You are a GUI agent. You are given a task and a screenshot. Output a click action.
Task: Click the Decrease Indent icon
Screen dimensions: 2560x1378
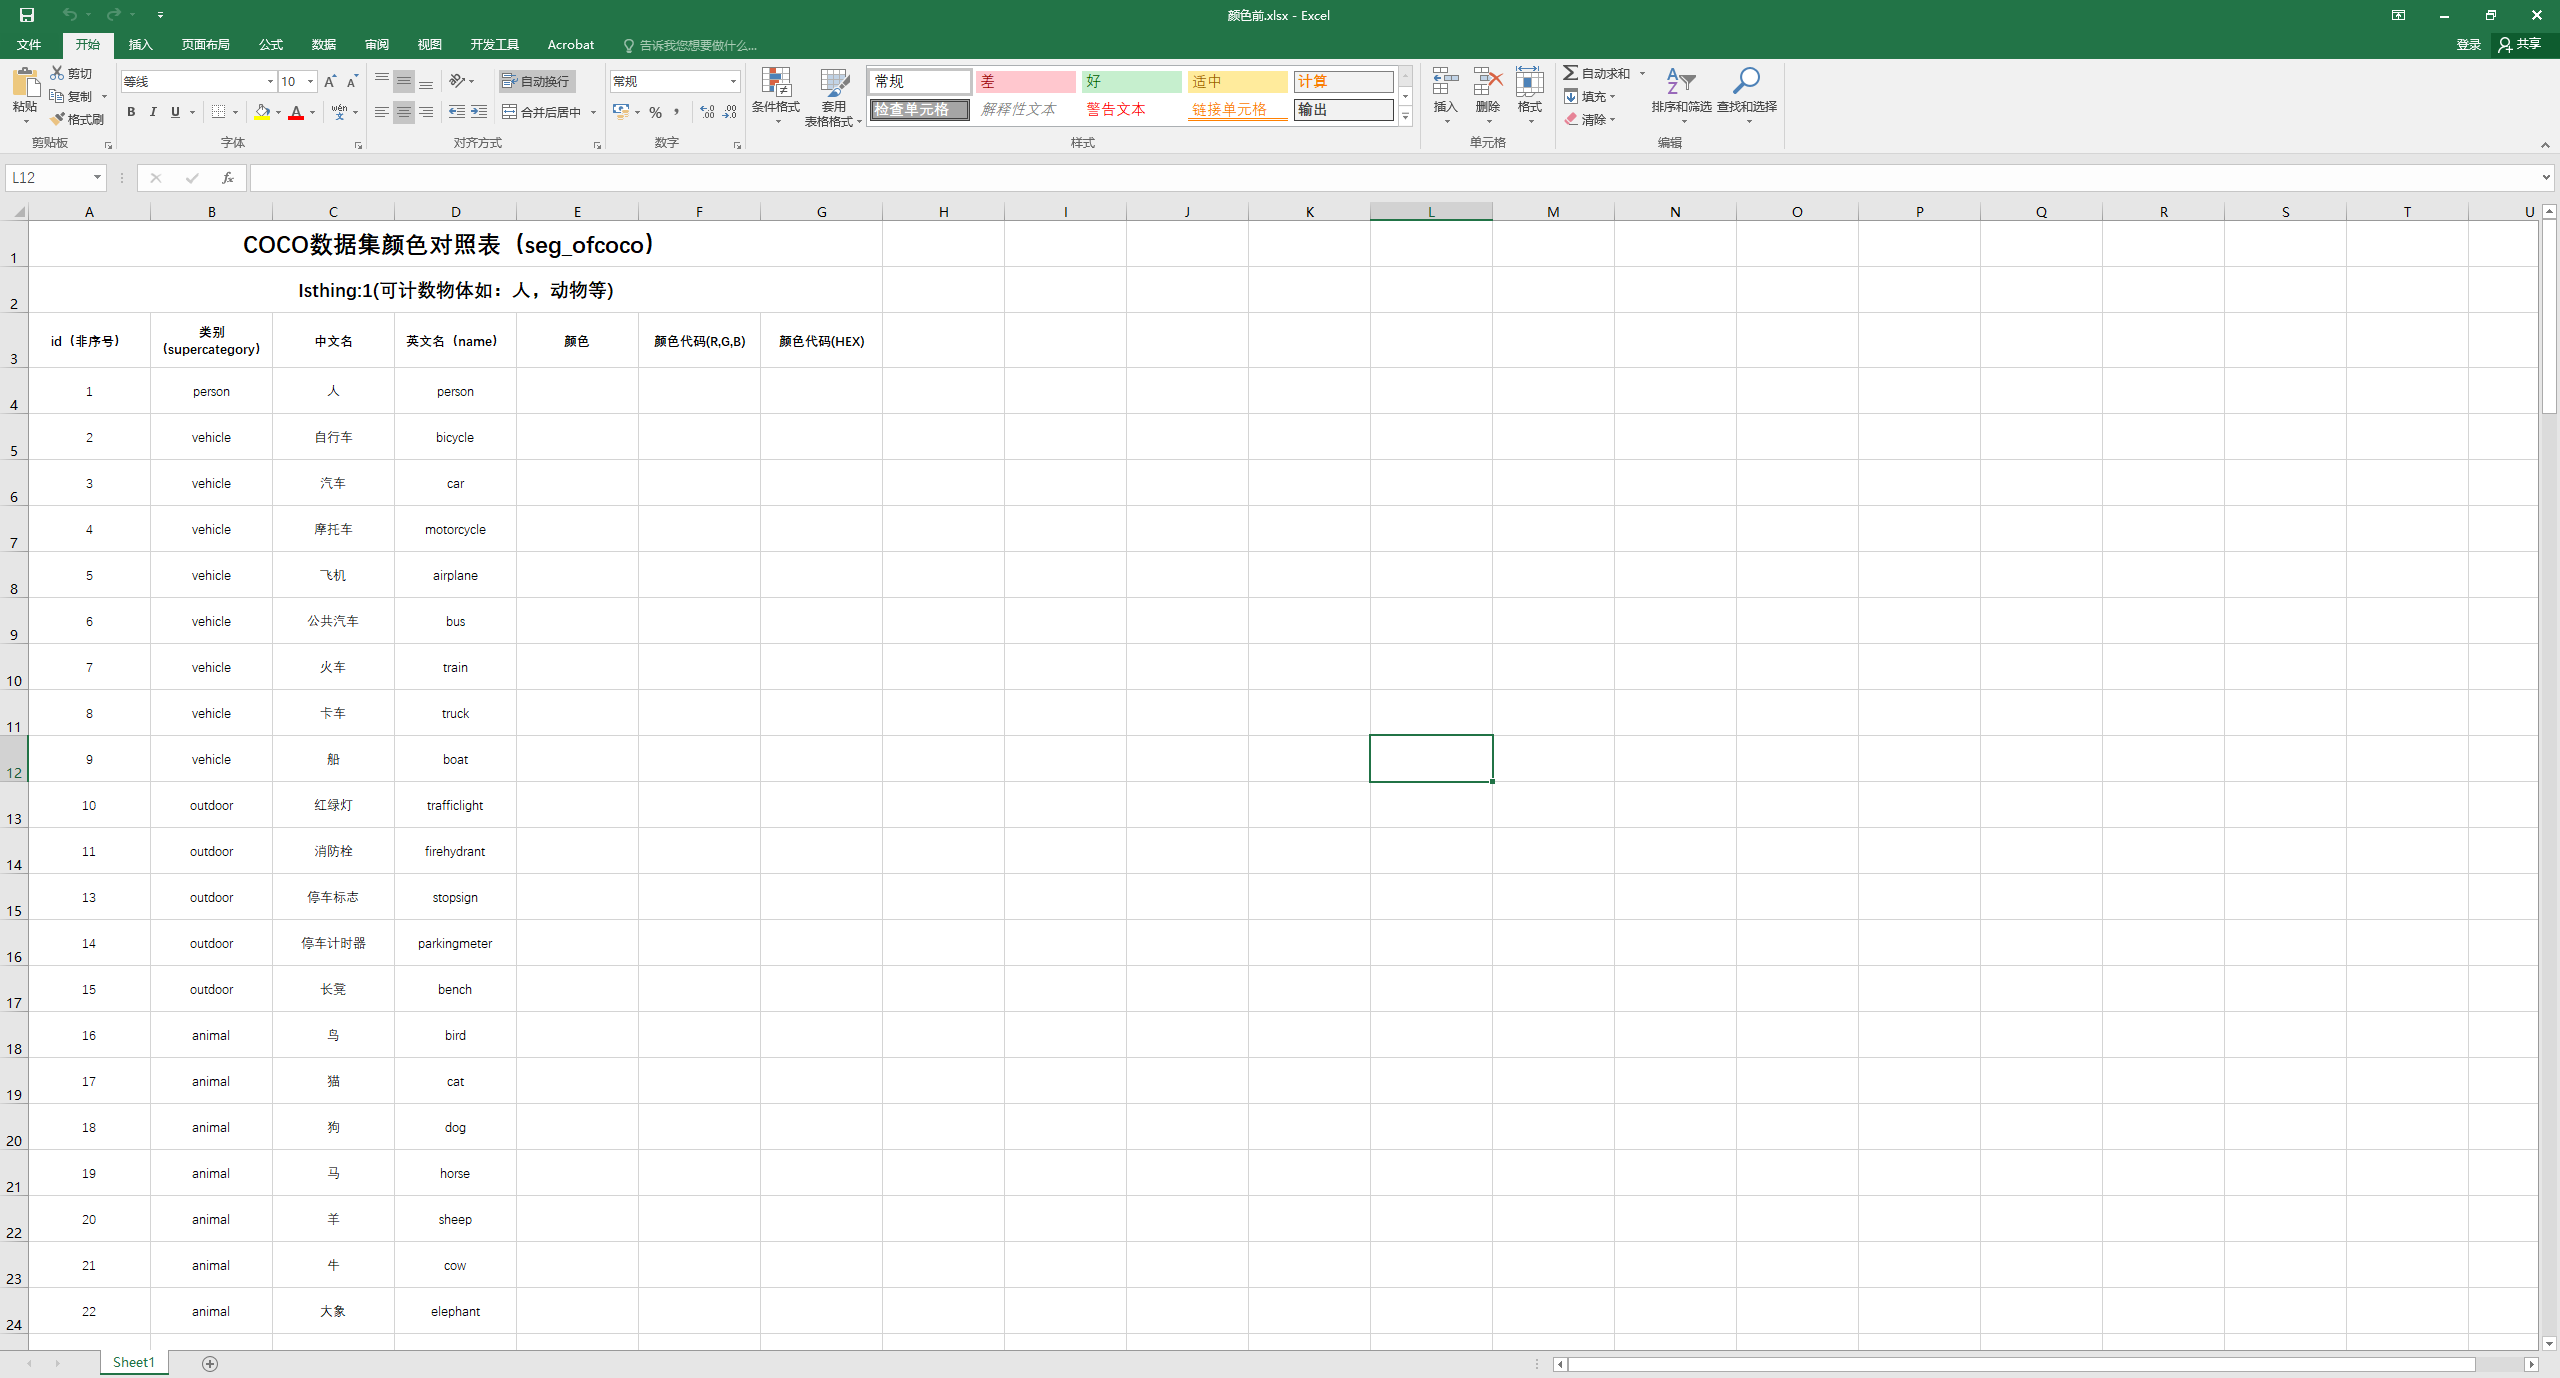457,112
